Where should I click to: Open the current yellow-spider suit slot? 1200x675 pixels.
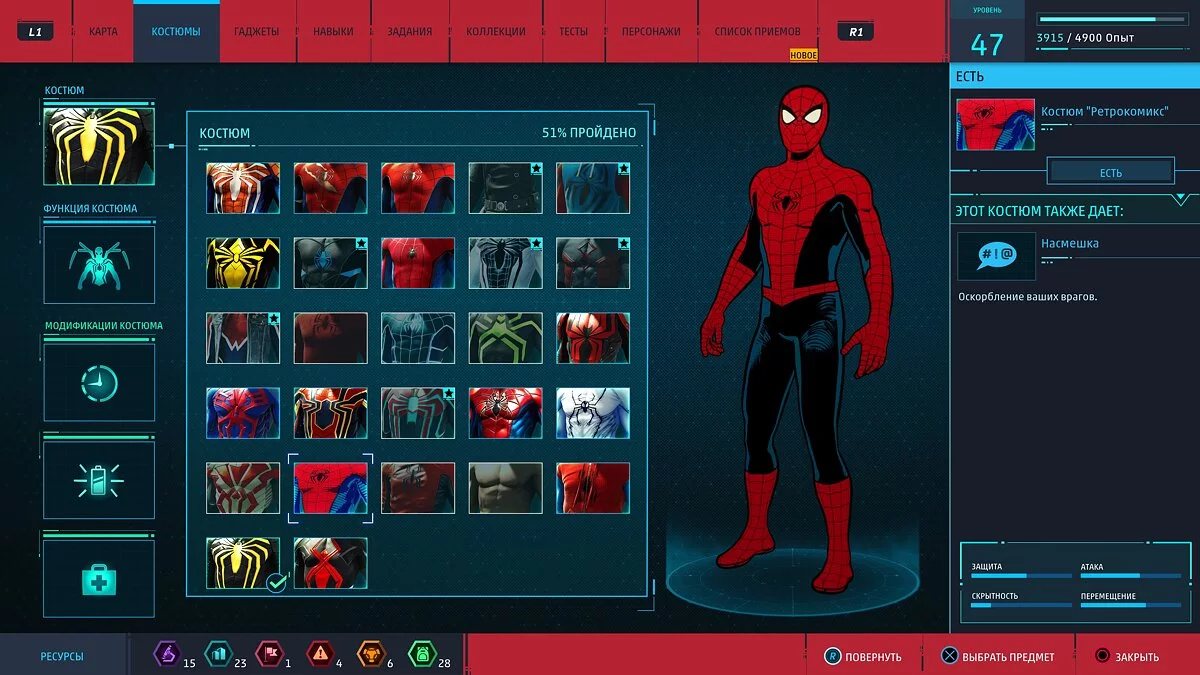coord(99,146)
